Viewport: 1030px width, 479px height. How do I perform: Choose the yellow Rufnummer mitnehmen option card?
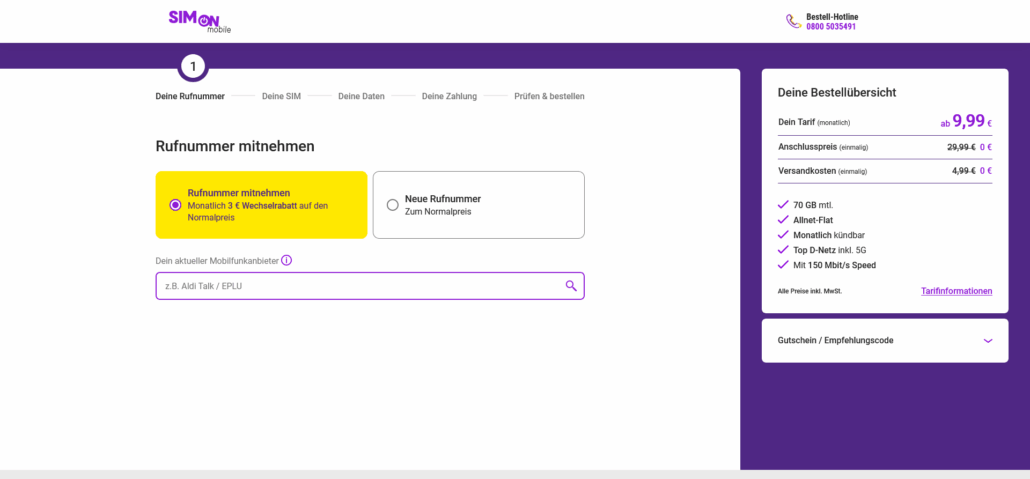[261, 205]
